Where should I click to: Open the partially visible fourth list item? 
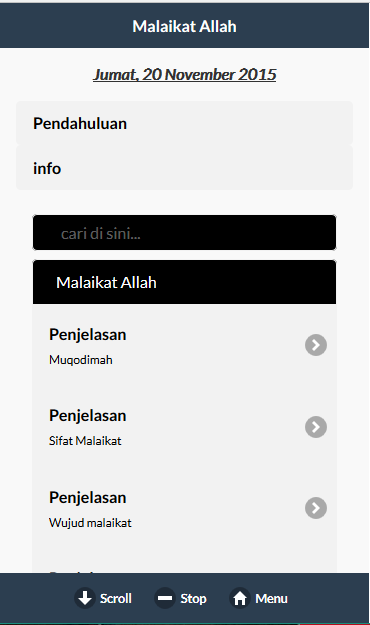184,561
